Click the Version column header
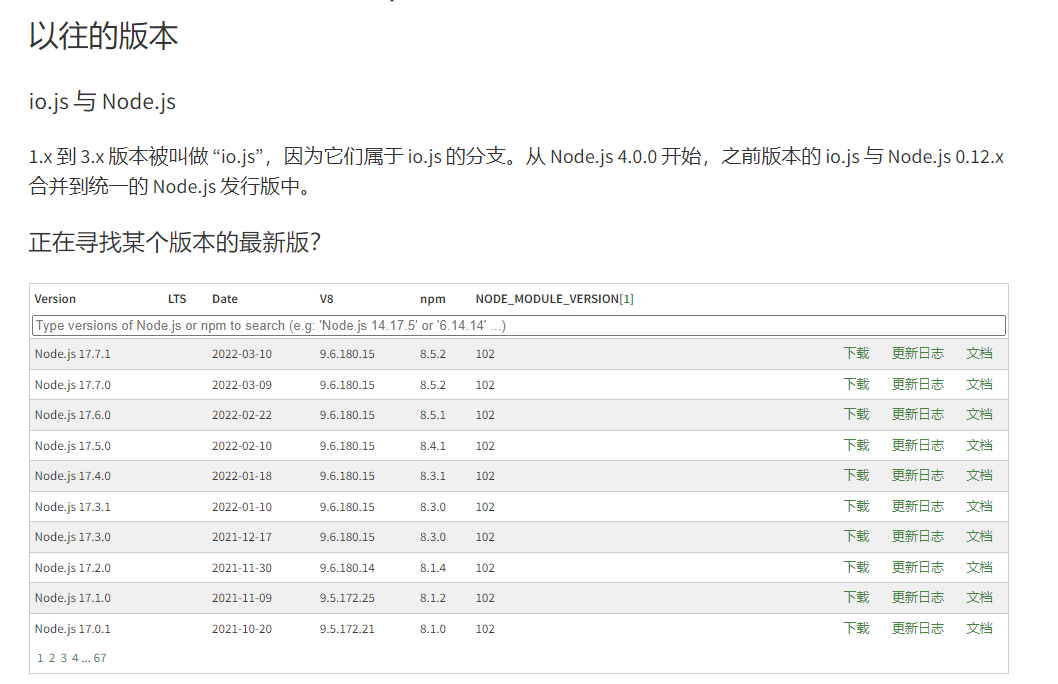1058x684 pixels. pyautogui.click(x=55, y=299)
